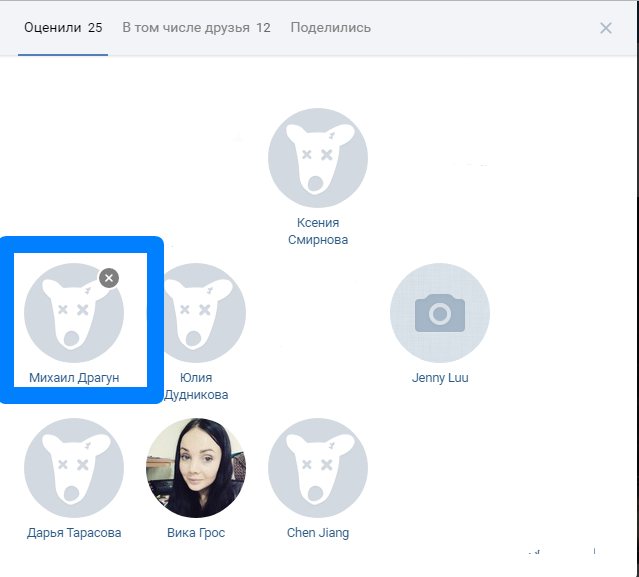Open Михаил Драгун's avatar
This screenshot has height=577, width=639.
coord(74,313)
